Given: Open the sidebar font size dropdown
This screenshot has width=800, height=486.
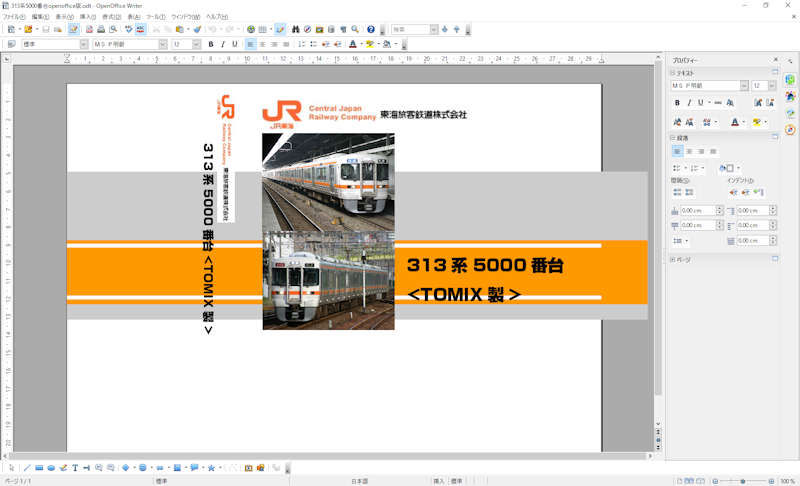Looking at the screenshot, I should click(x=772, y=86).
